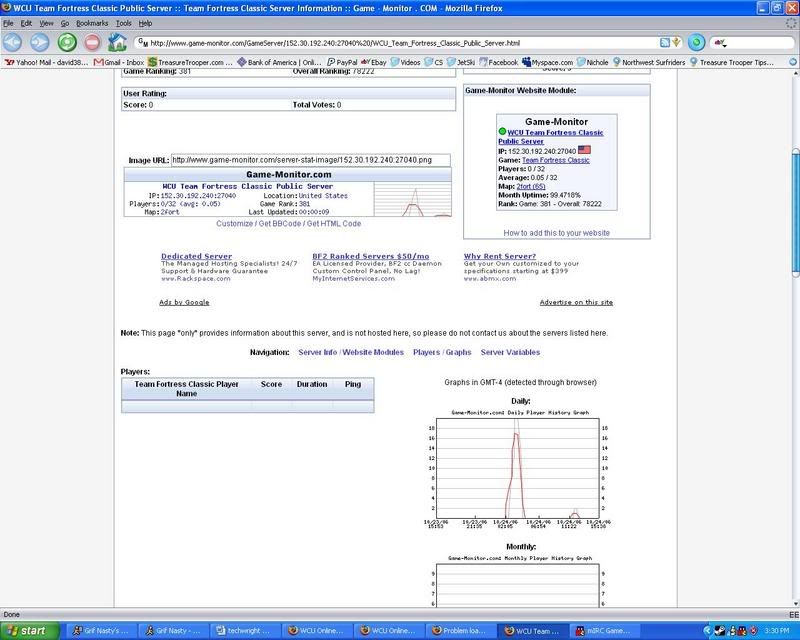Click the RSS feed icon in address bar
Viewport: 800px width, 640px height.
665,43
